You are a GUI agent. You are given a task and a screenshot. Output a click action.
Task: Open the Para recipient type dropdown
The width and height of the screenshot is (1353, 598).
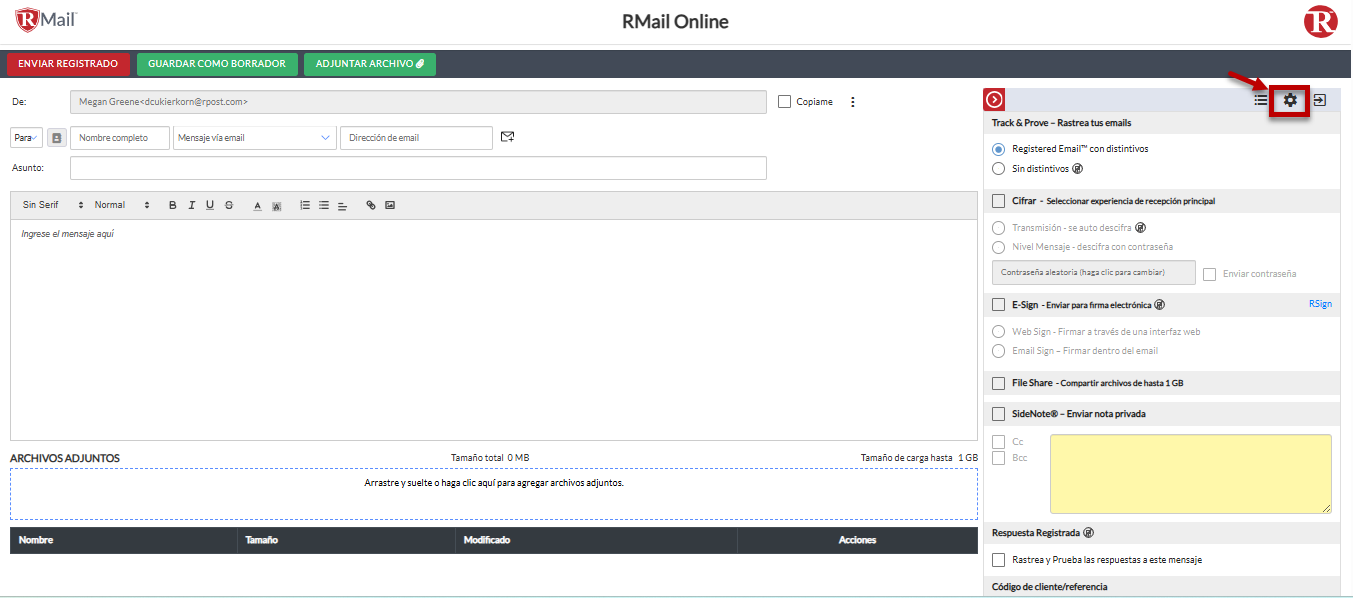pyautogui.click(x=26, y=138)
